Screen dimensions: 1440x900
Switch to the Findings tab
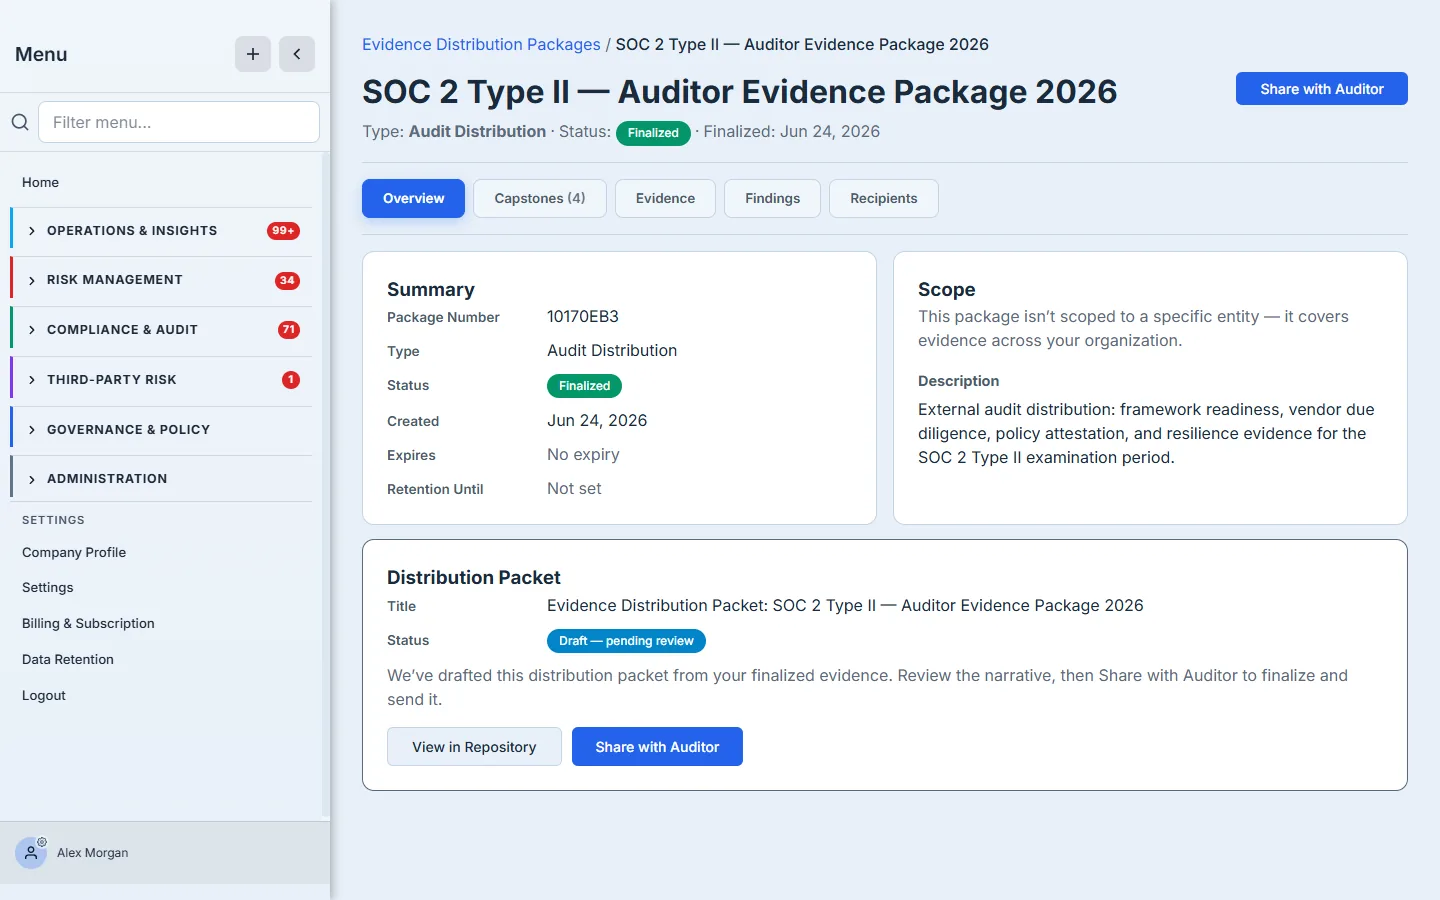(772, 198)
